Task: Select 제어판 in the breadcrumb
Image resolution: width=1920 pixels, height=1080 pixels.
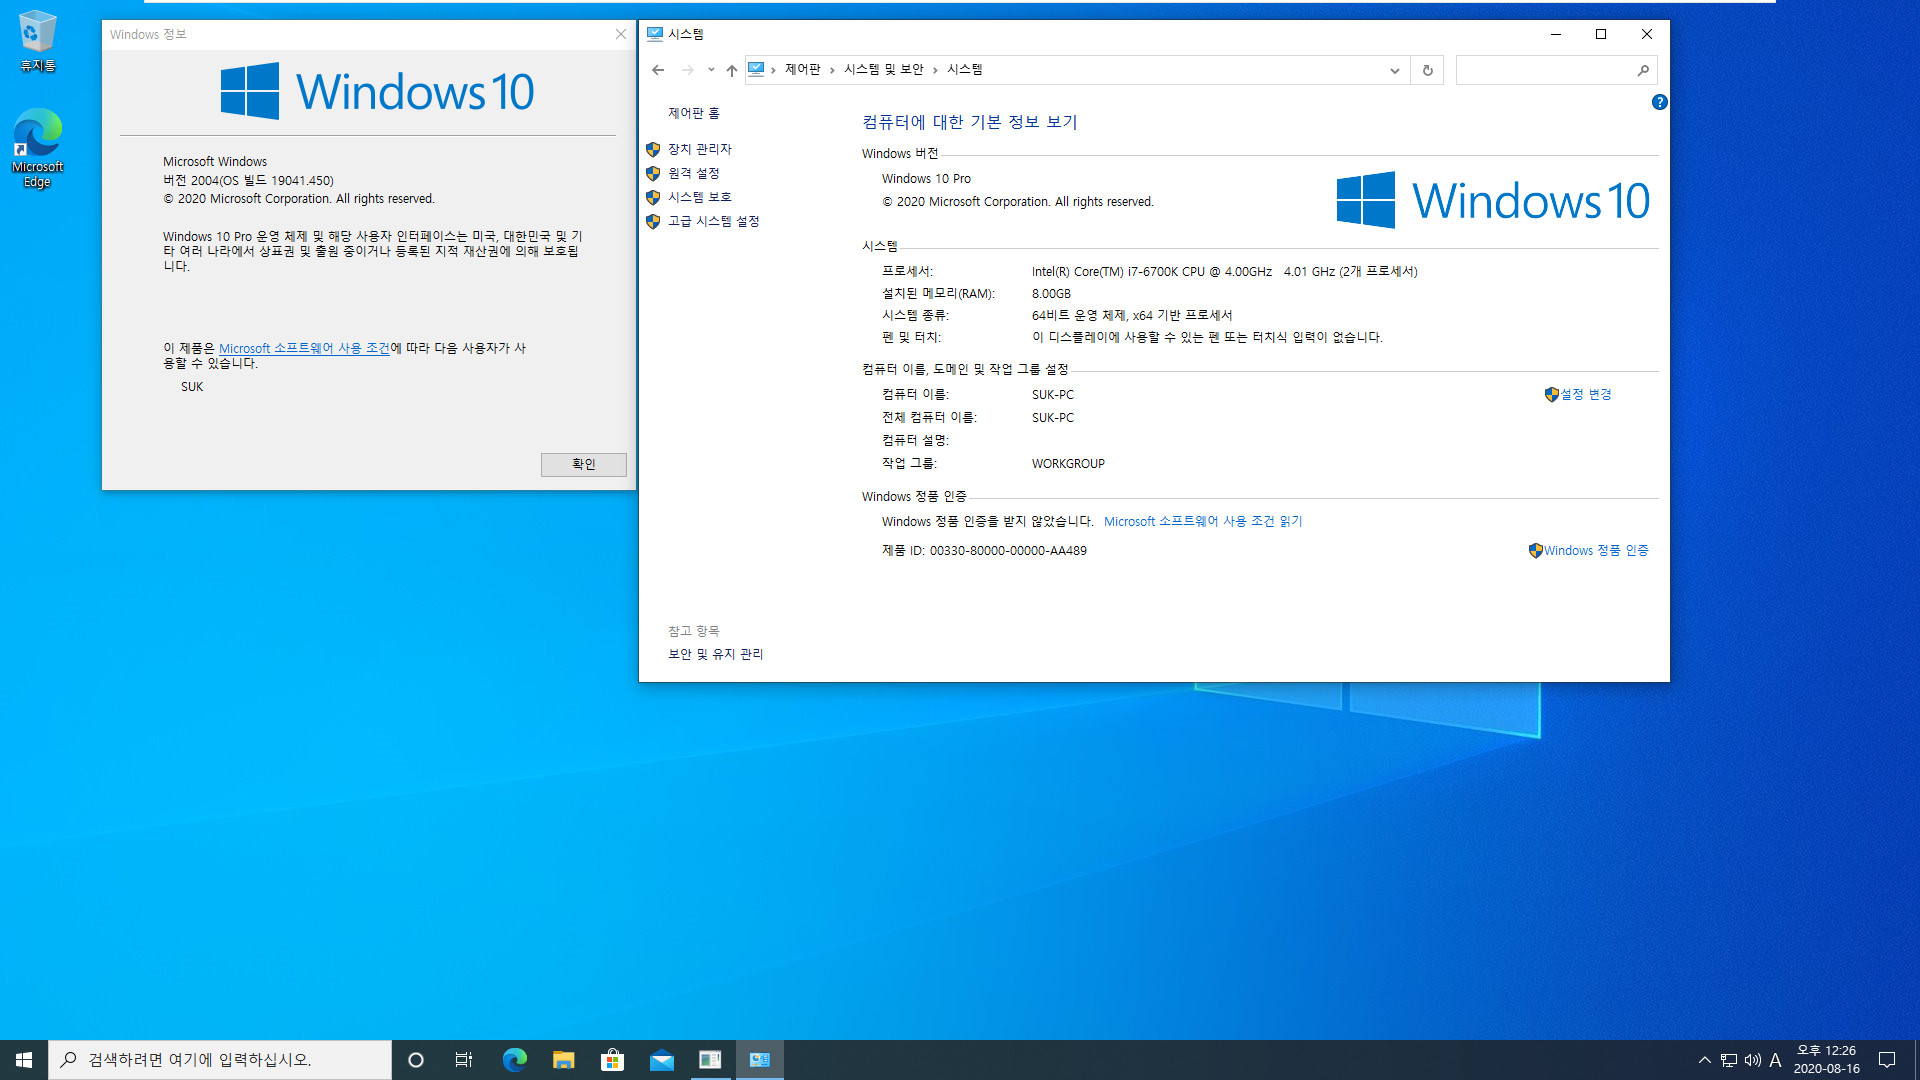Action: [802, 69]
